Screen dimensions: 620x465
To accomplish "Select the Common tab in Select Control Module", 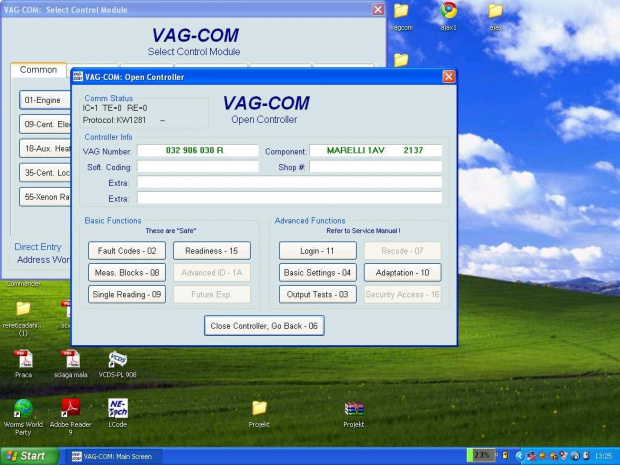I will pos(38,70).
